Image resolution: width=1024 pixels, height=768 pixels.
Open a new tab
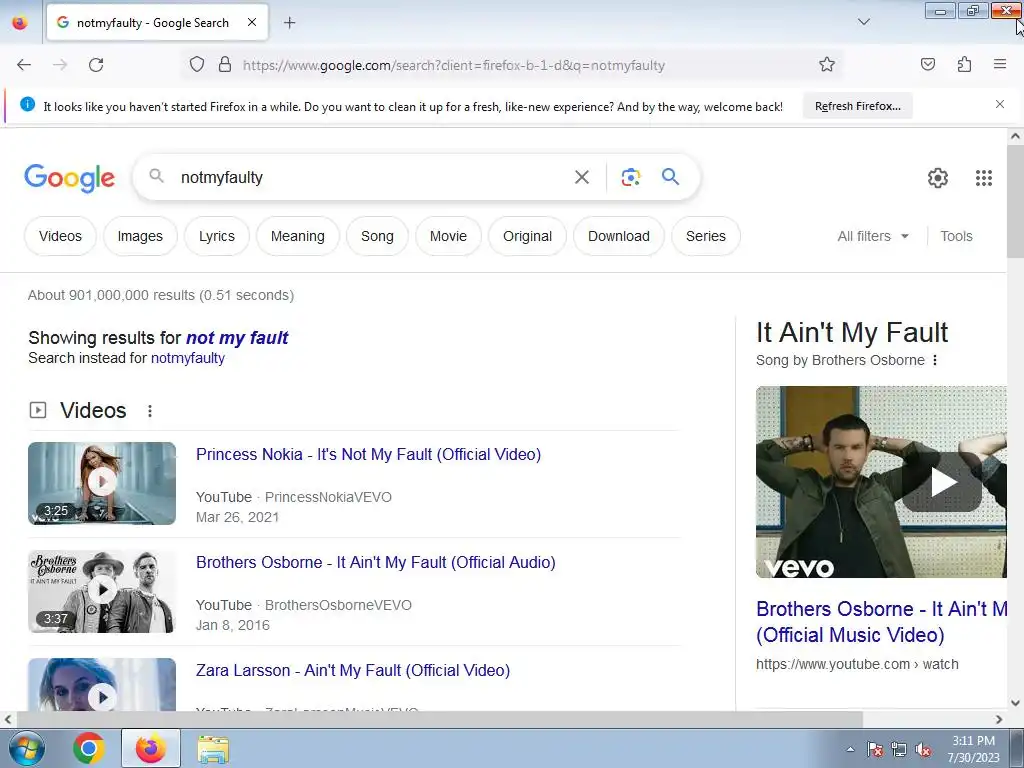point(289,23)
